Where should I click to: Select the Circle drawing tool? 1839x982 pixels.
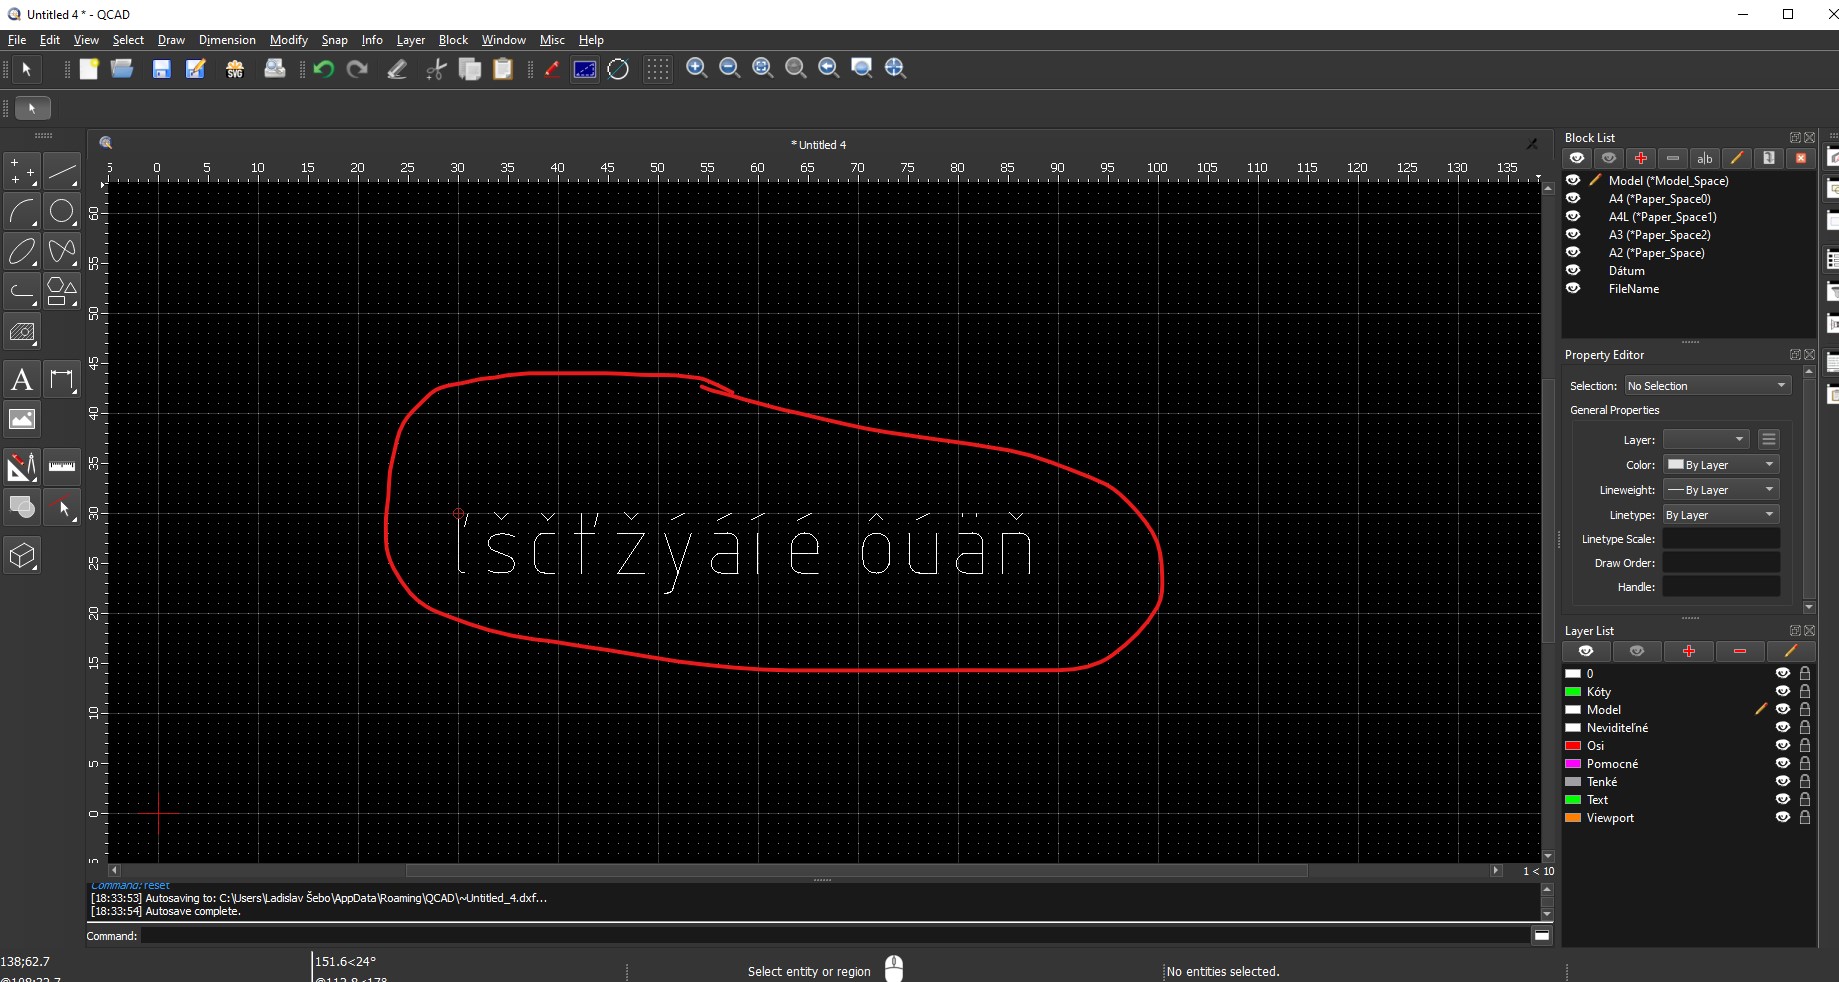tap(62, 211)
